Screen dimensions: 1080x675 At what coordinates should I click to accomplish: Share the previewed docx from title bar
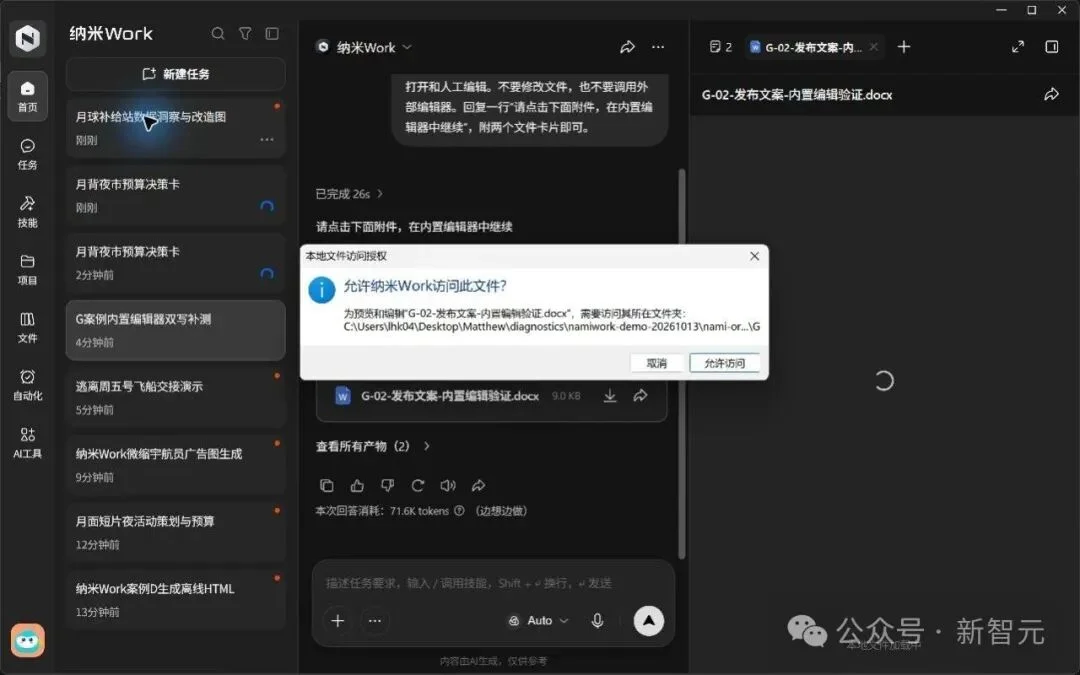point(1051,94)
